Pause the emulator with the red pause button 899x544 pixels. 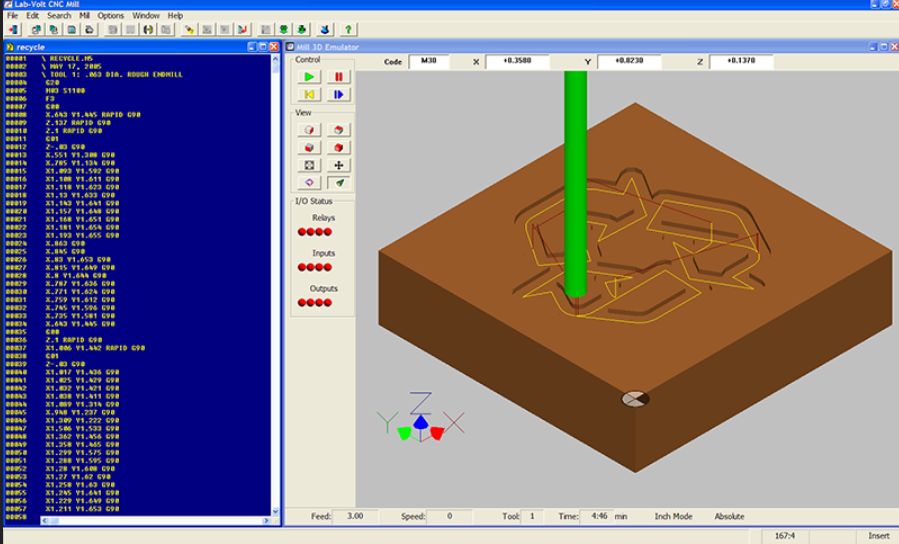[x=338, y=77]
